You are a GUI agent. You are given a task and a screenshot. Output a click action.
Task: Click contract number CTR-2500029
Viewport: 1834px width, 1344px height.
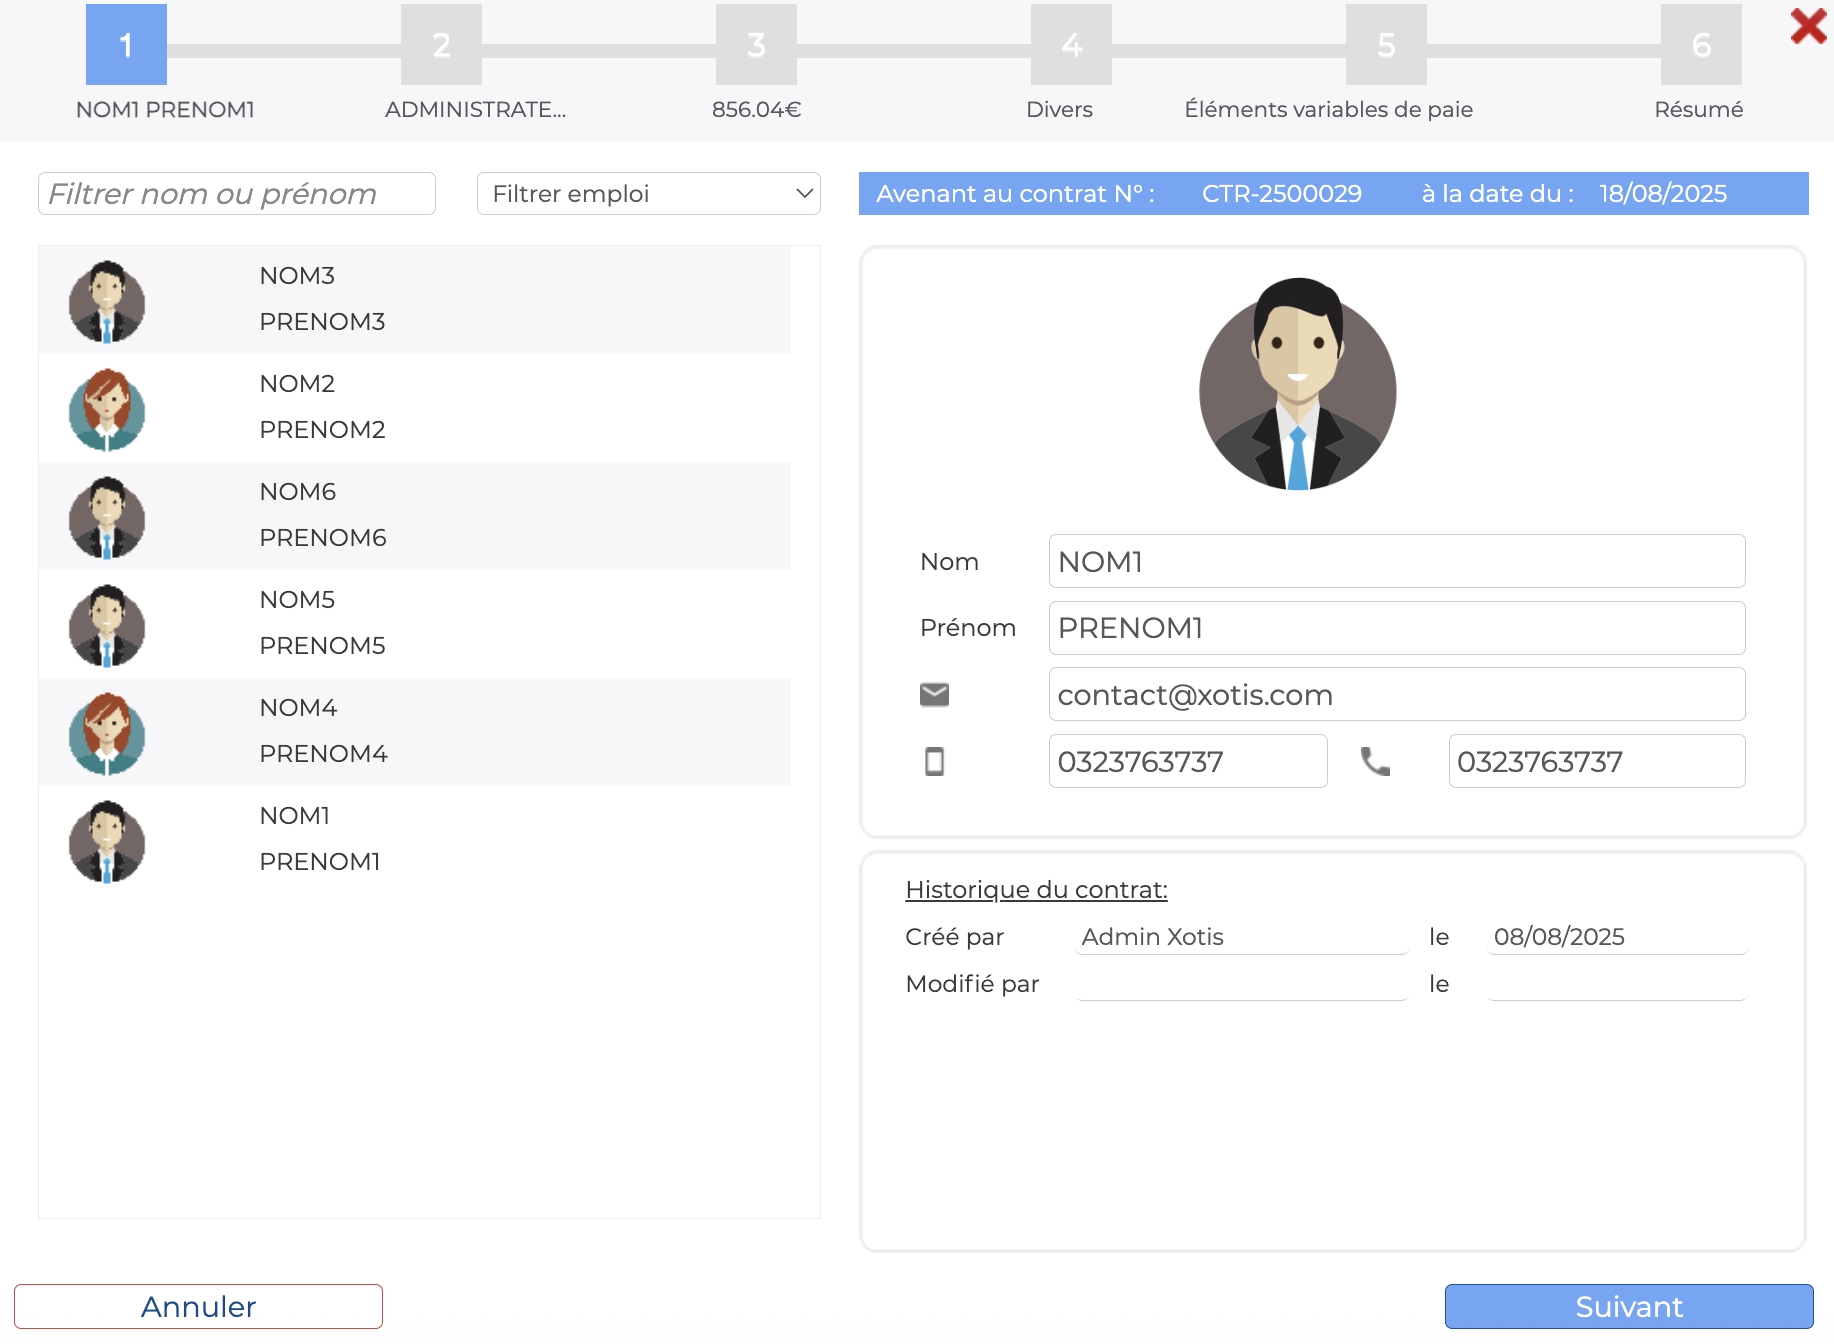coord(1281,193)
